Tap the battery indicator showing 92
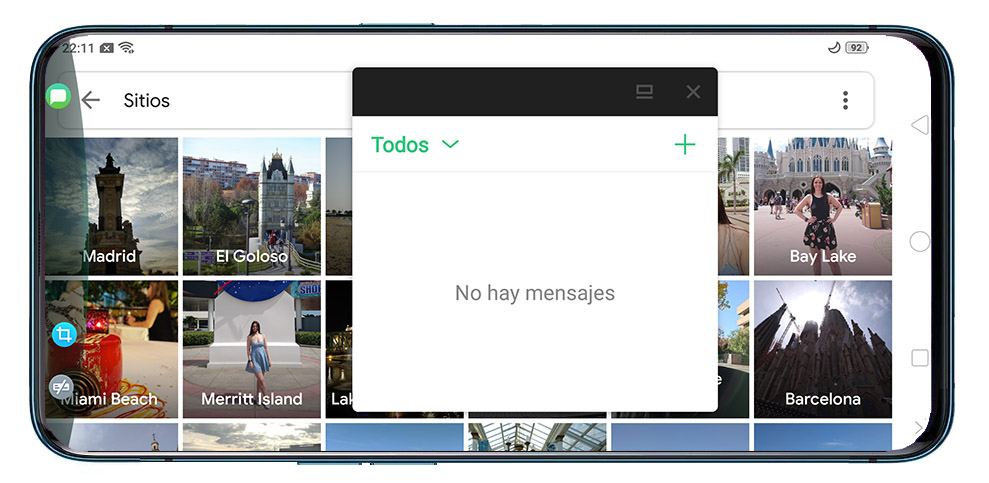 [857, 48]
